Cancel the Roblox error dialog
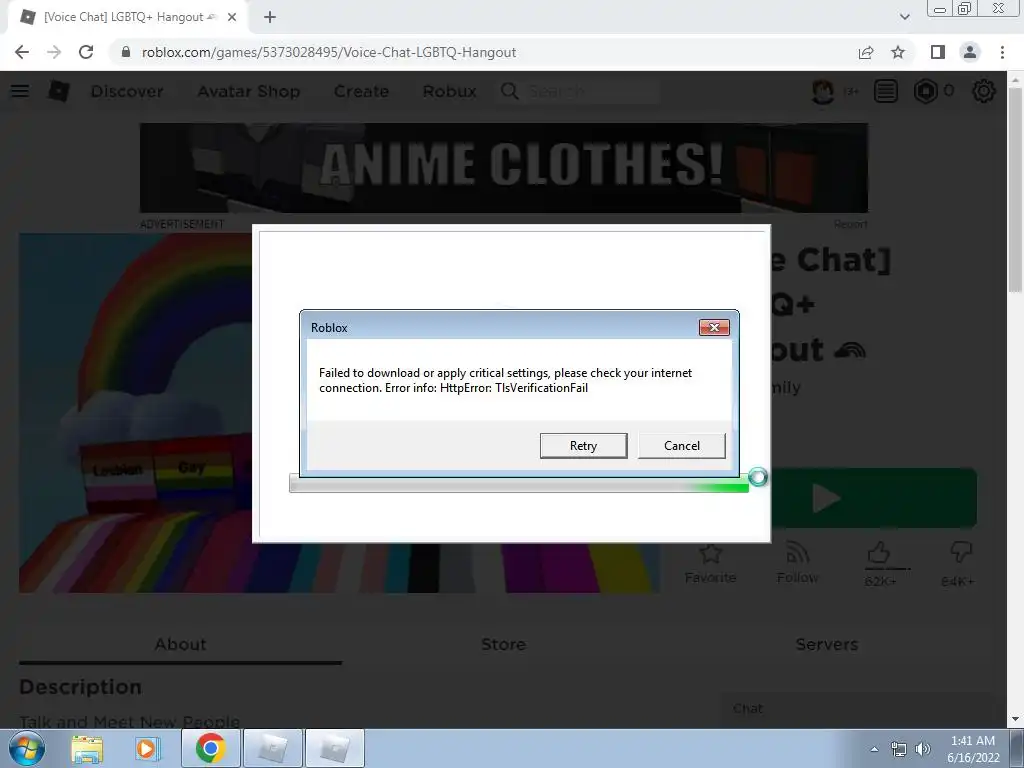 tap(681, 445)
